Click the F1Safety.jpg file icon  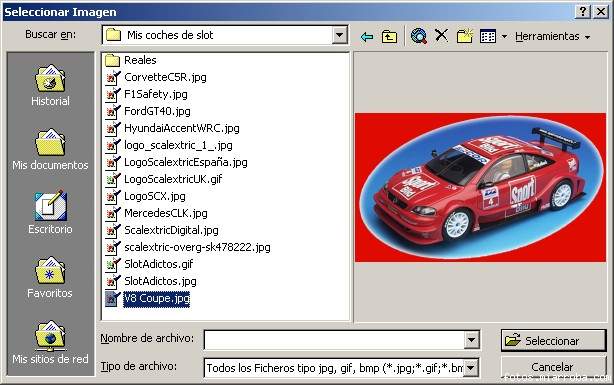tap(112, 94)
